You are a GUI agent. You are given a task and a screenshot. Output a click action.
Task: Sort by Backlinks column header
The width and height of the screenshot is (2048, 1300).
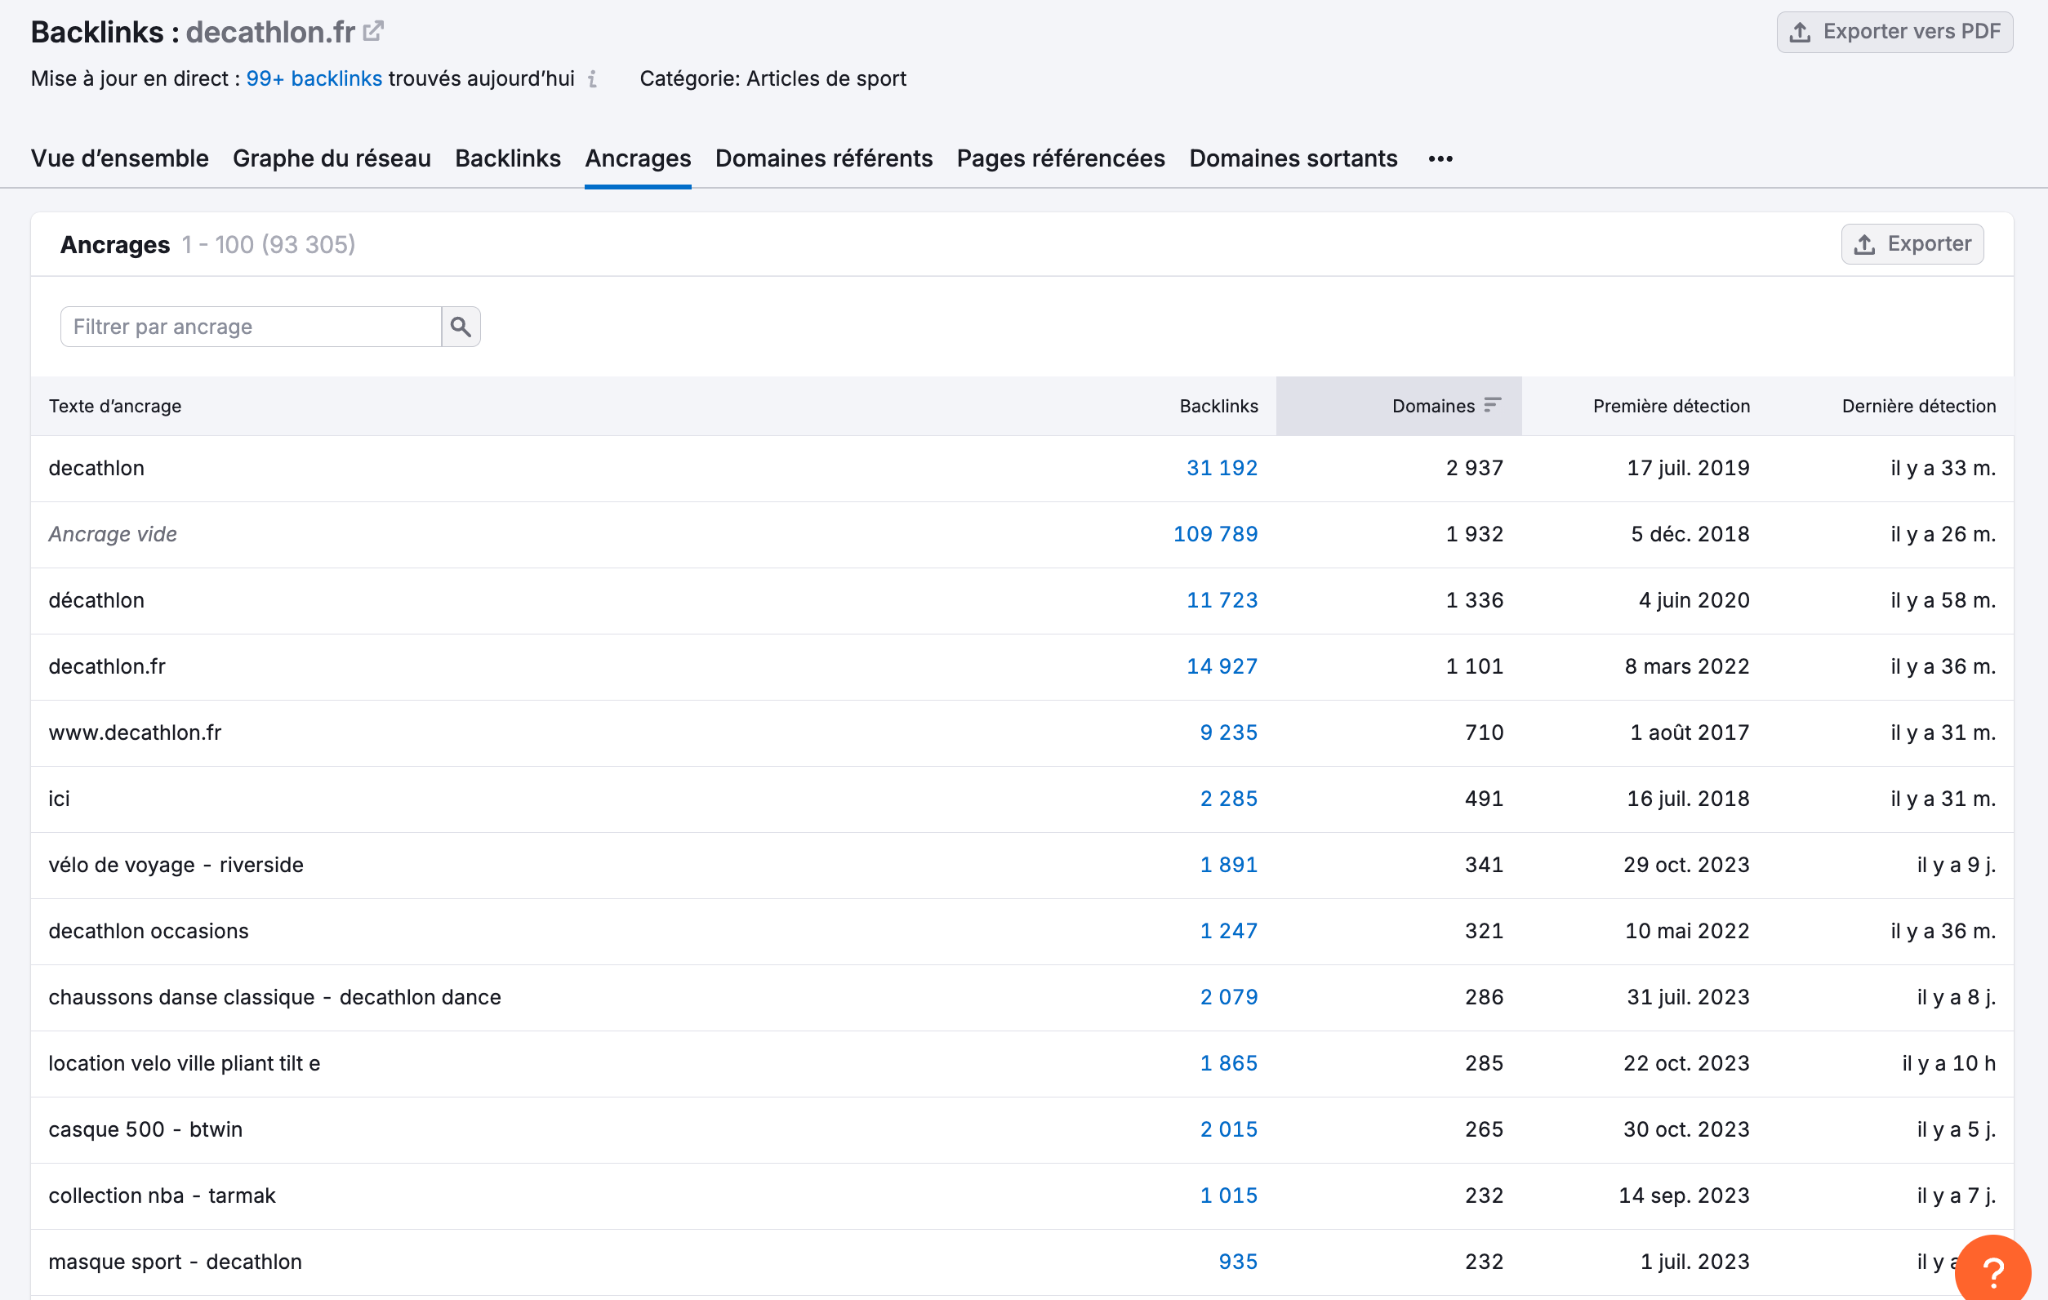[x=1218, y=406]
